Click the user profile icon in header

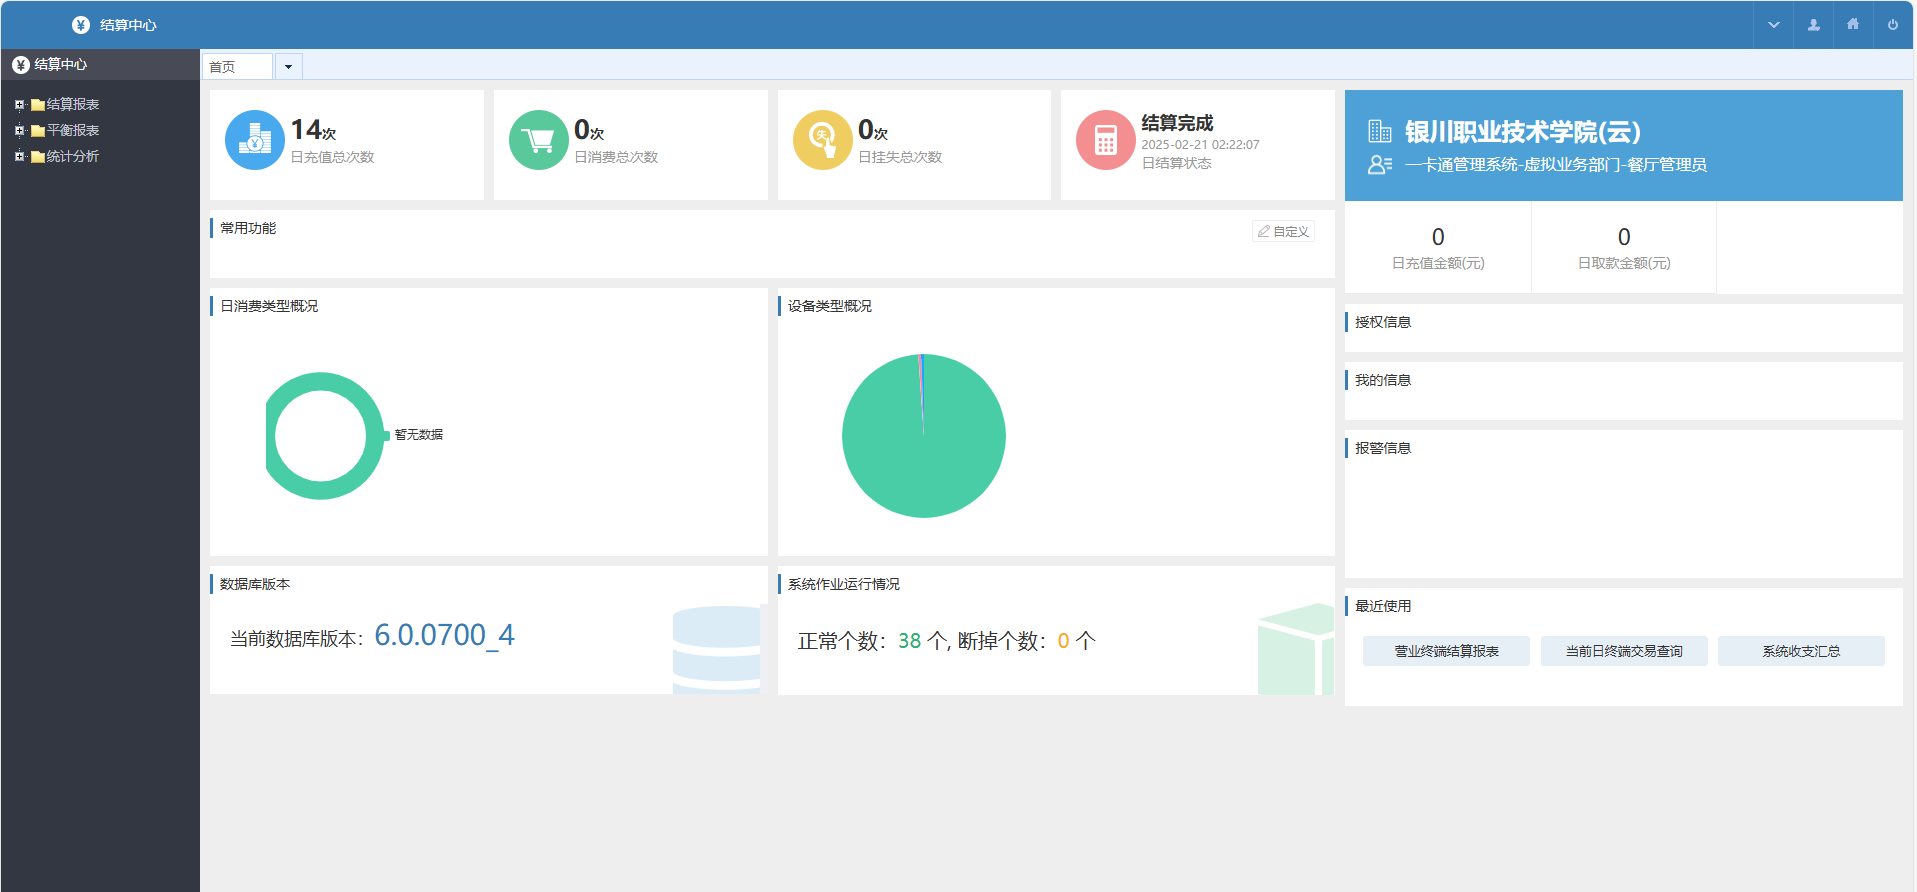click(x=1813, y=25)
